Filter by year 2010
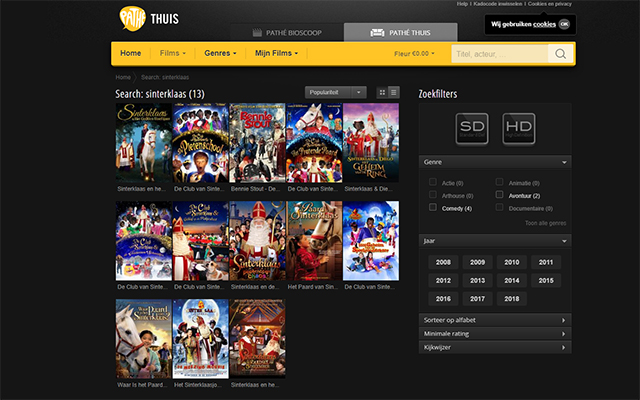Image resolution: width=640 pixels, height=400 pixels. (x=512, y=262)
